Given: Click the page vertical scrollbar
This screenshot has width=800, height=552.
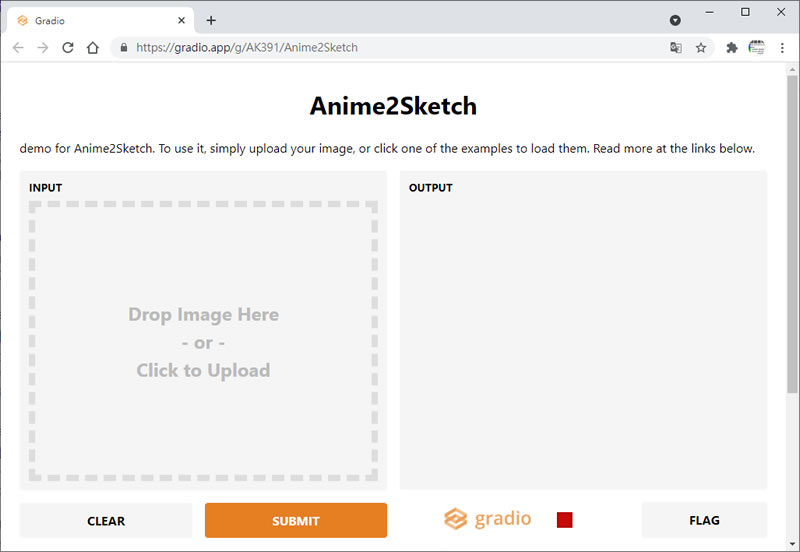Looking at the screenshot, I should [792, 234].
